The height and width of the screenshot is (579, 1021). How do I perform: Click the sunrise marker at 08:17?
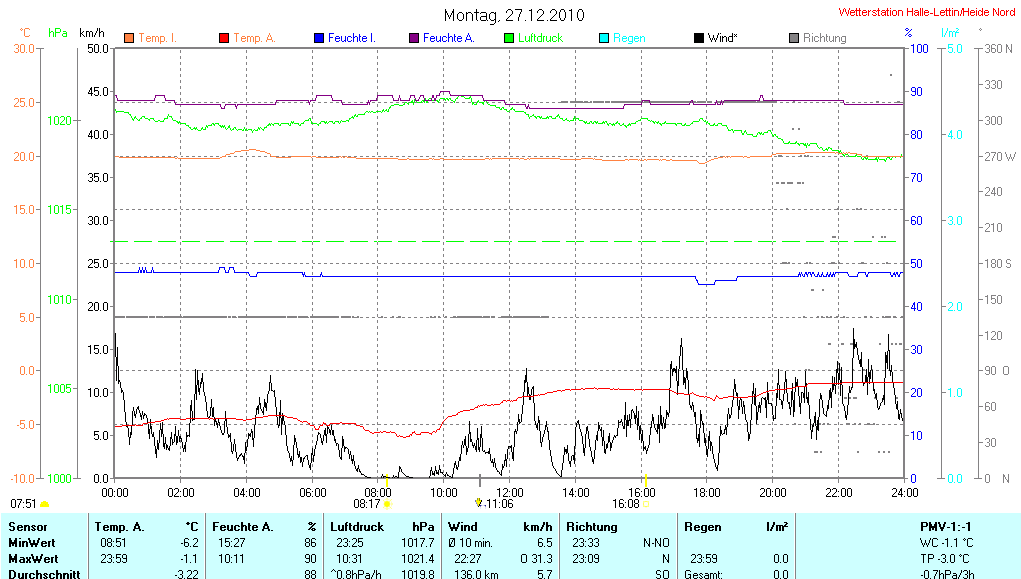tap(386, 504)
